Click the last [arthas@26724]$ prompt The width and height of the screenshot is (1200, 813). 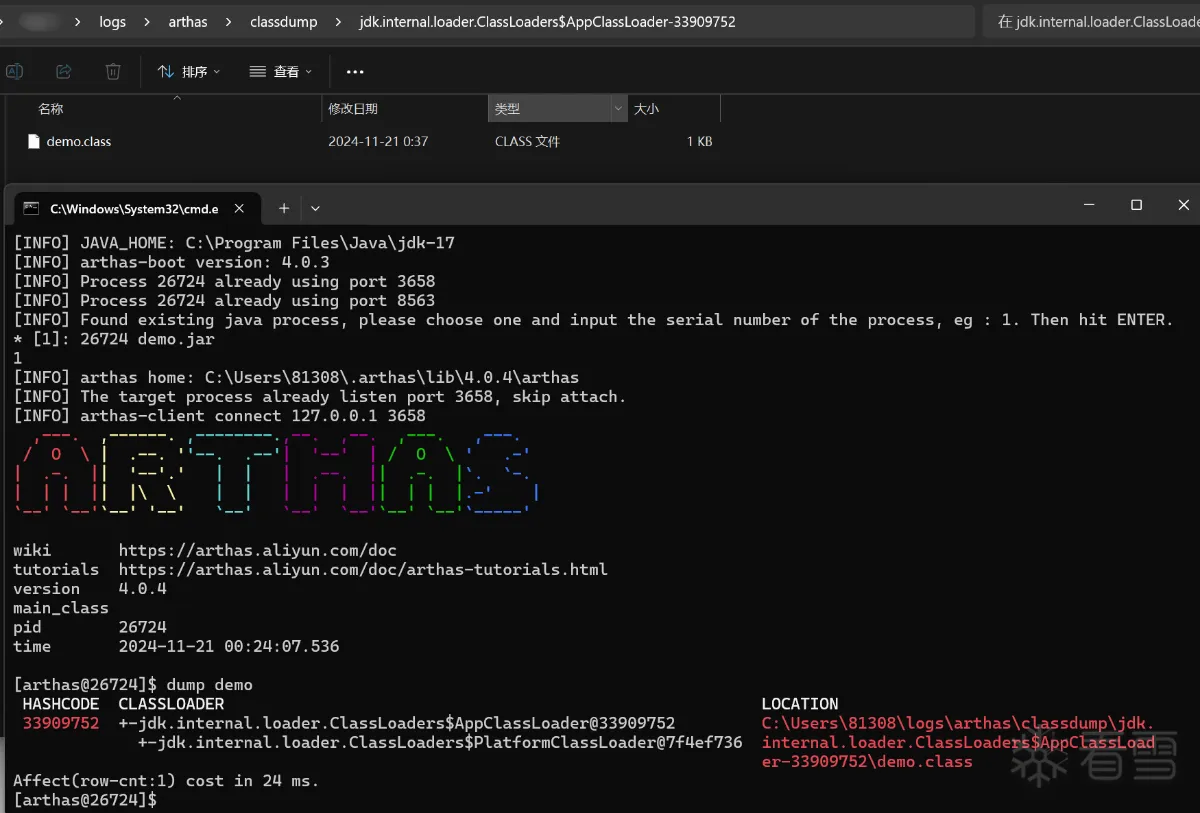click(x=85, y=800)
